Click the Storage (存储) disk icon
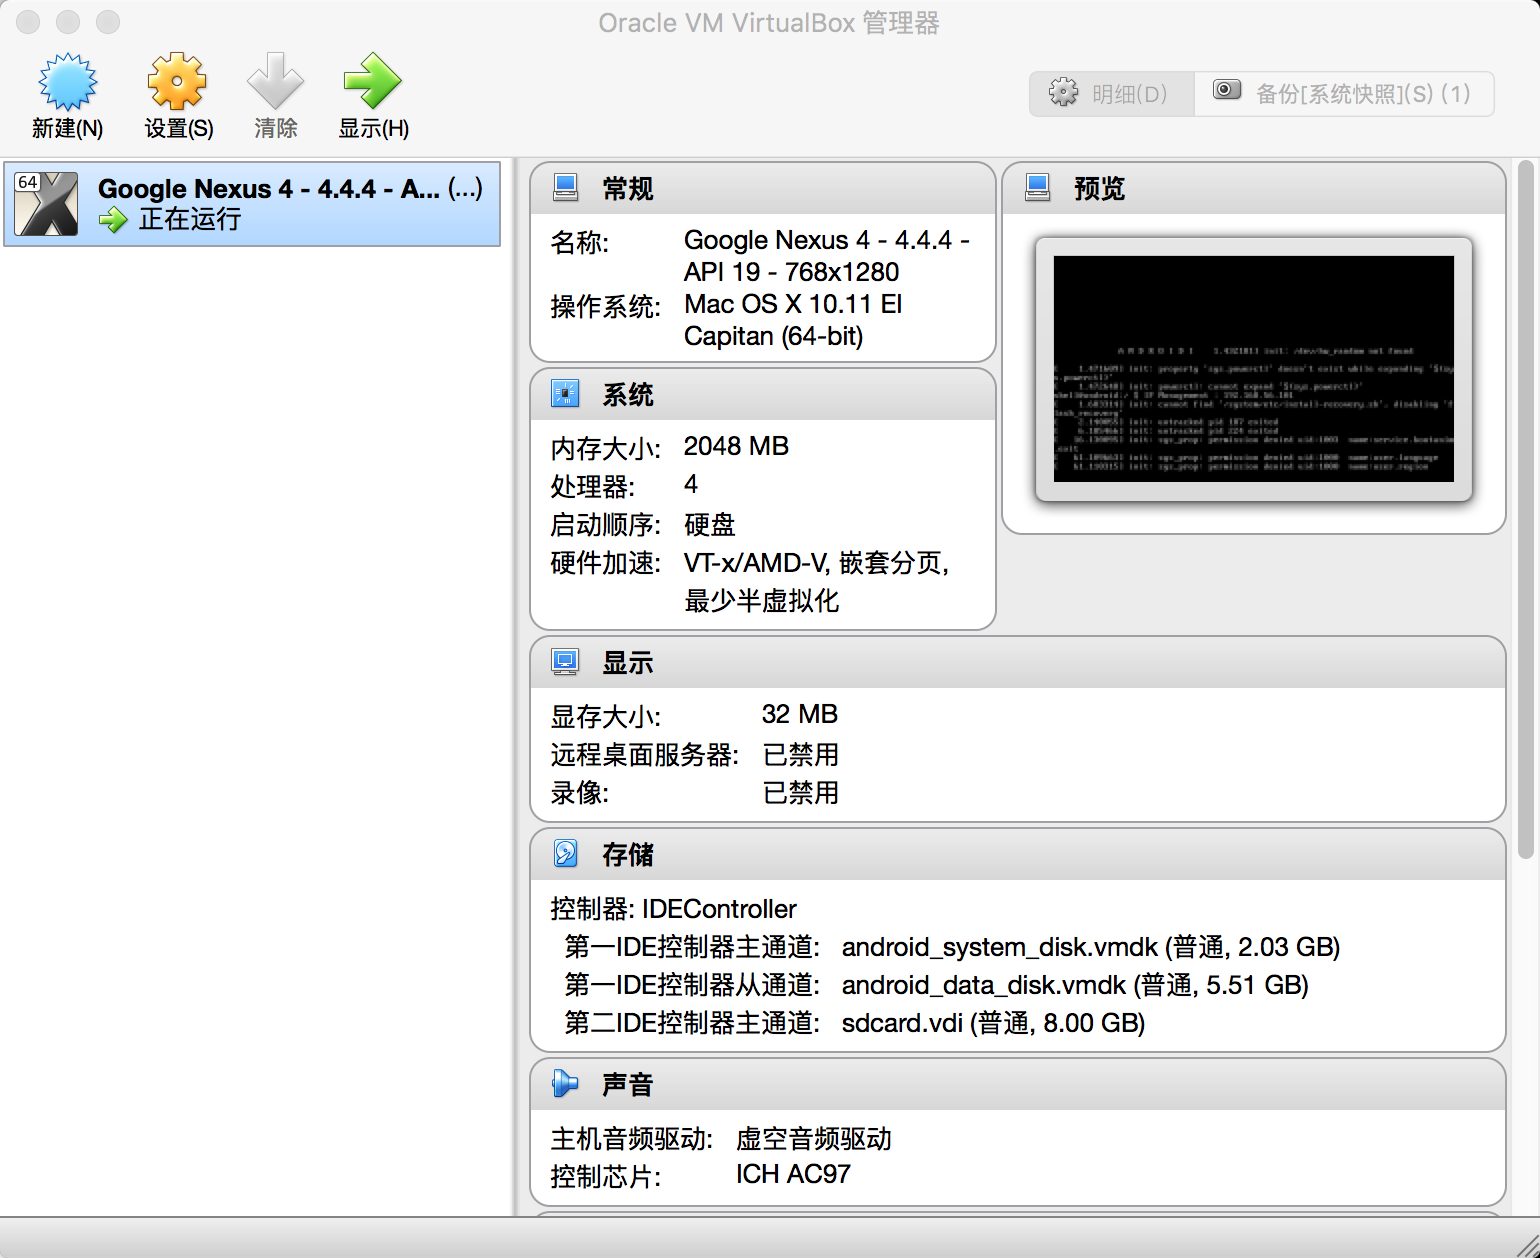This screenshot has width=1540, height=1258. point(565,854)
